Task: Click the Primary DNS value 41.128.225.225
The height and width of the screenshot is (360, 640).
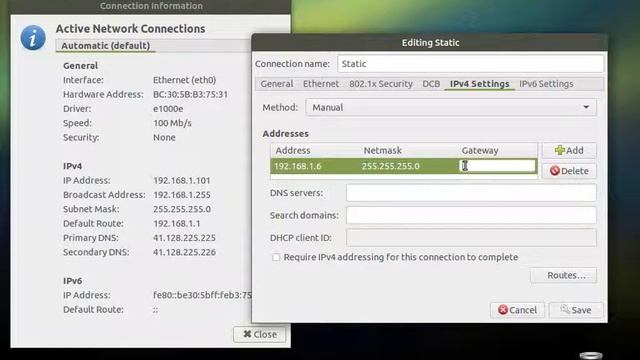Action: coord(184,238)
